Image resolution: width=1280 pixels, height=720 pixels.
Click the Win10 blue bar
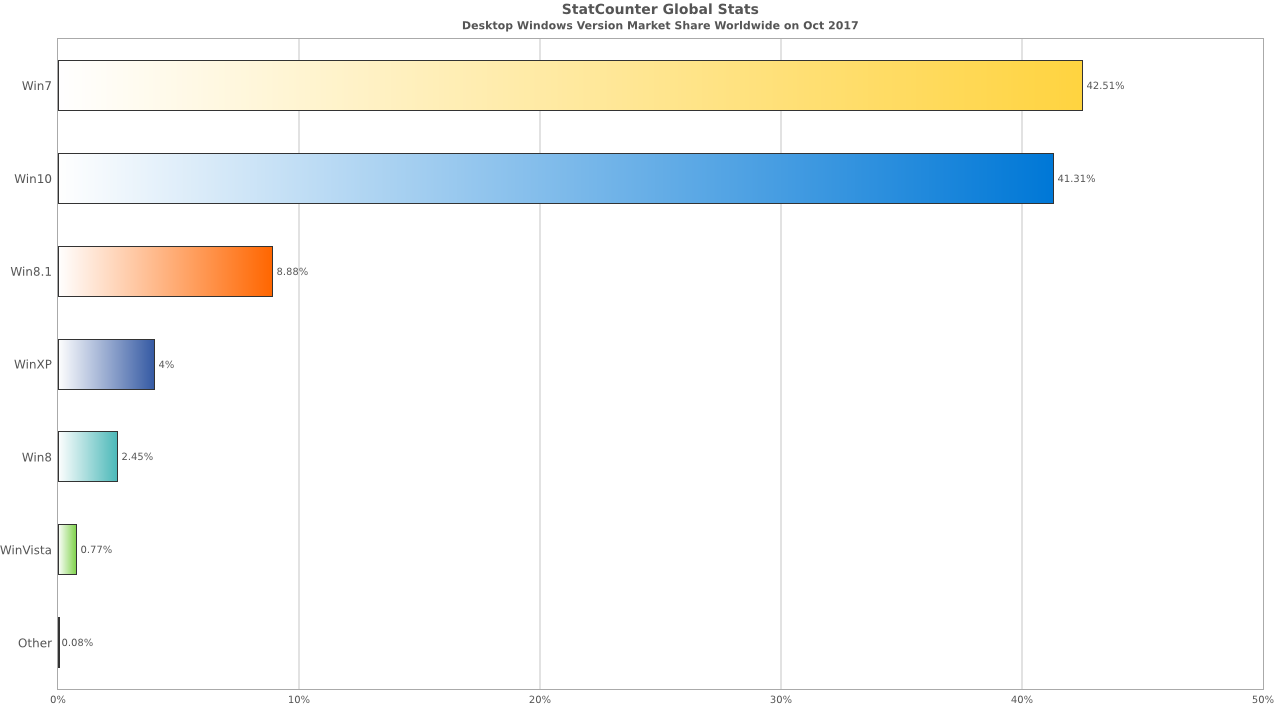pos(556,178)
